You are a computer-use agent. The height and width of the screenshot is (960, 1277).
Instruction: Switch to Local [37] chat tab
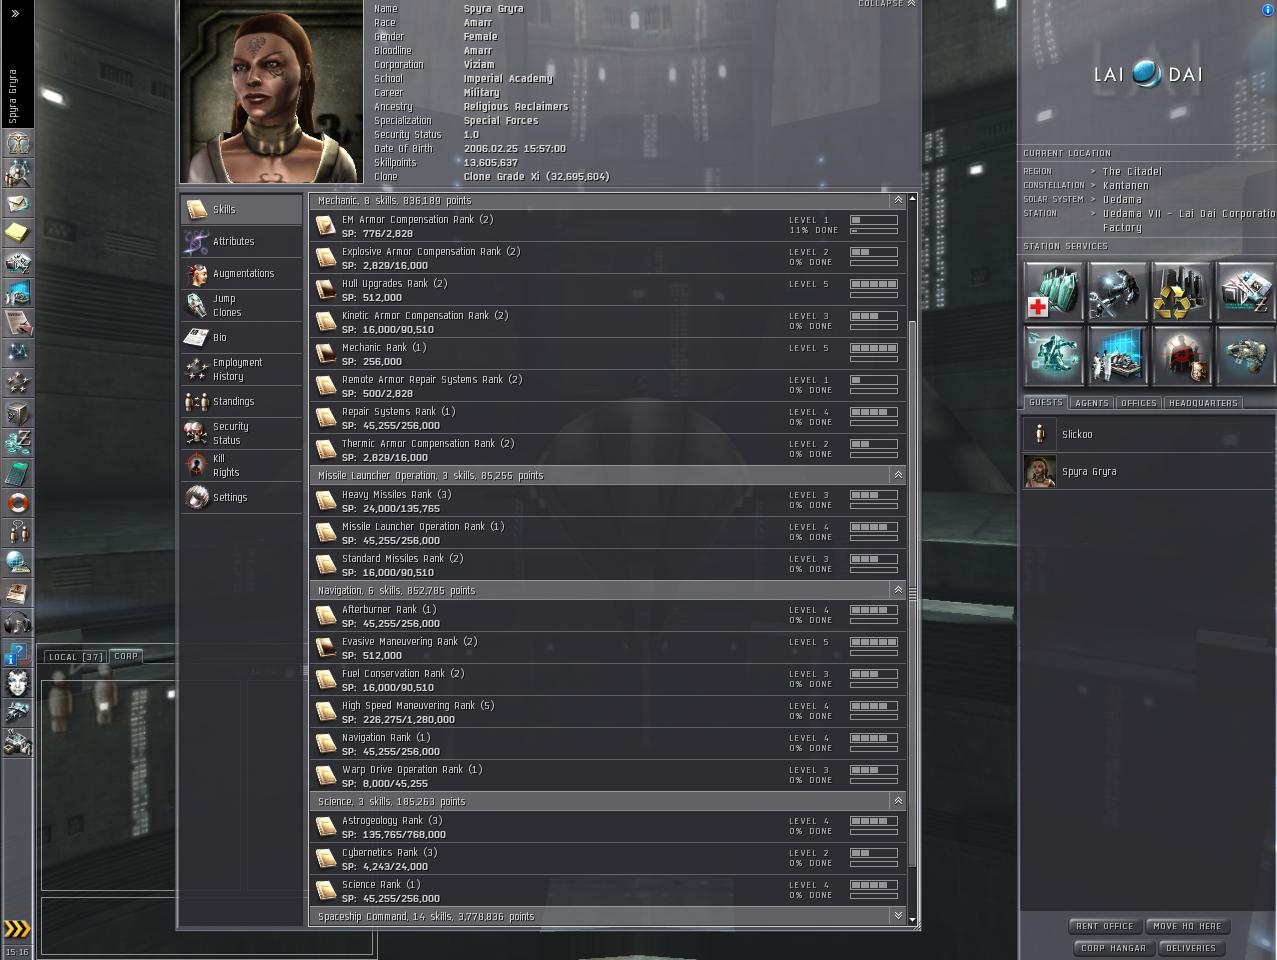click(x=75, y=656)
